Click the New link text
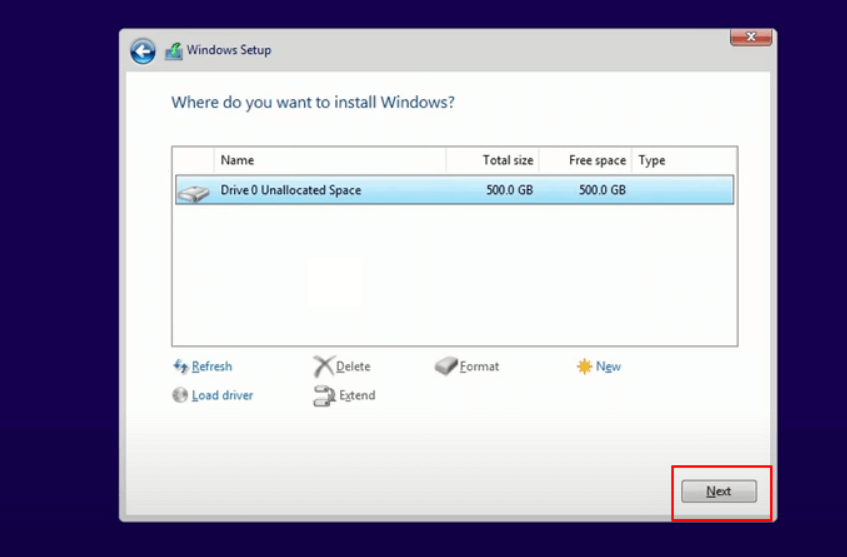847x557 pixels. (608, 367)
